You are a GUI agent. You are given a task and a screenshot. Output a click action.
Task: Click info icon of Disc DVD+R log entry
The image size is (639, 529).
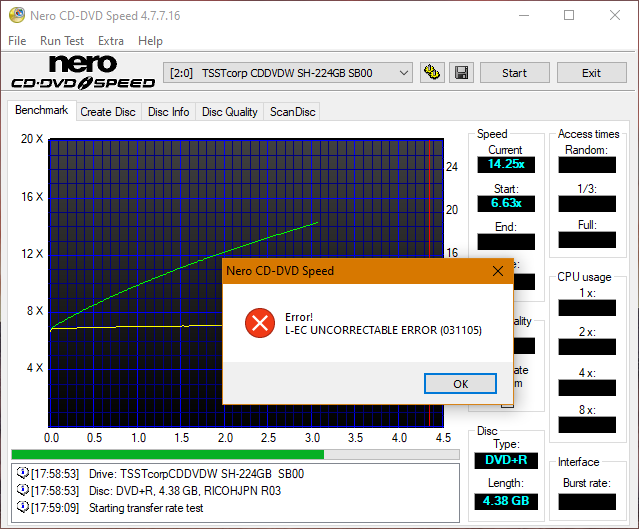pyautogui.click(x=22, y=490)
